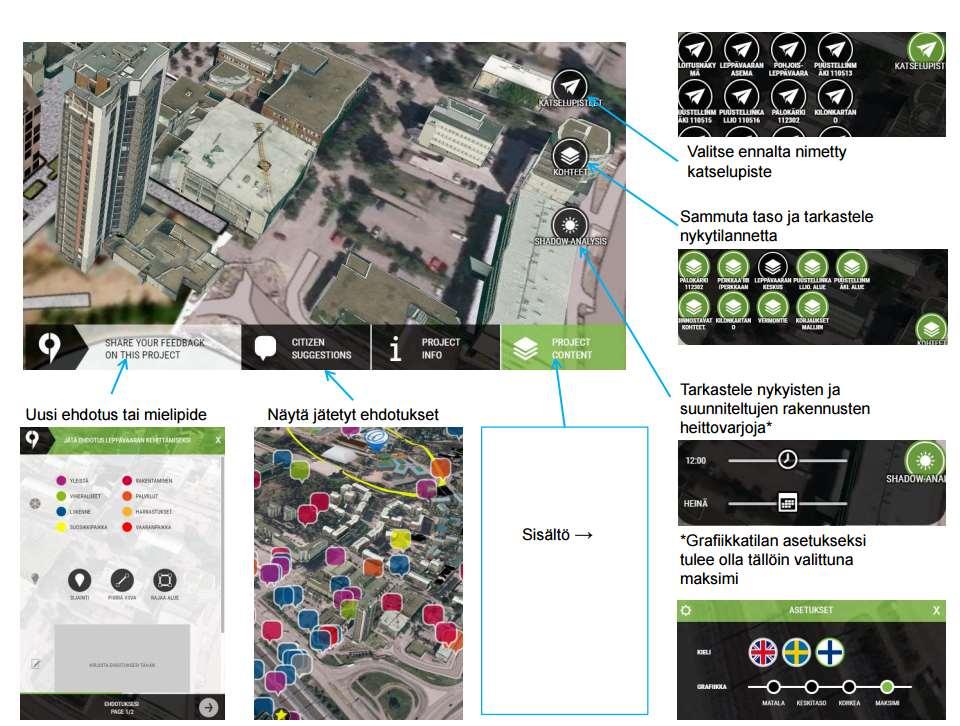Image resolution: width=960 pixels, height=726 pixels.
Task: Toggle Palokärki 112302 layer
Action: pos(694,266)
